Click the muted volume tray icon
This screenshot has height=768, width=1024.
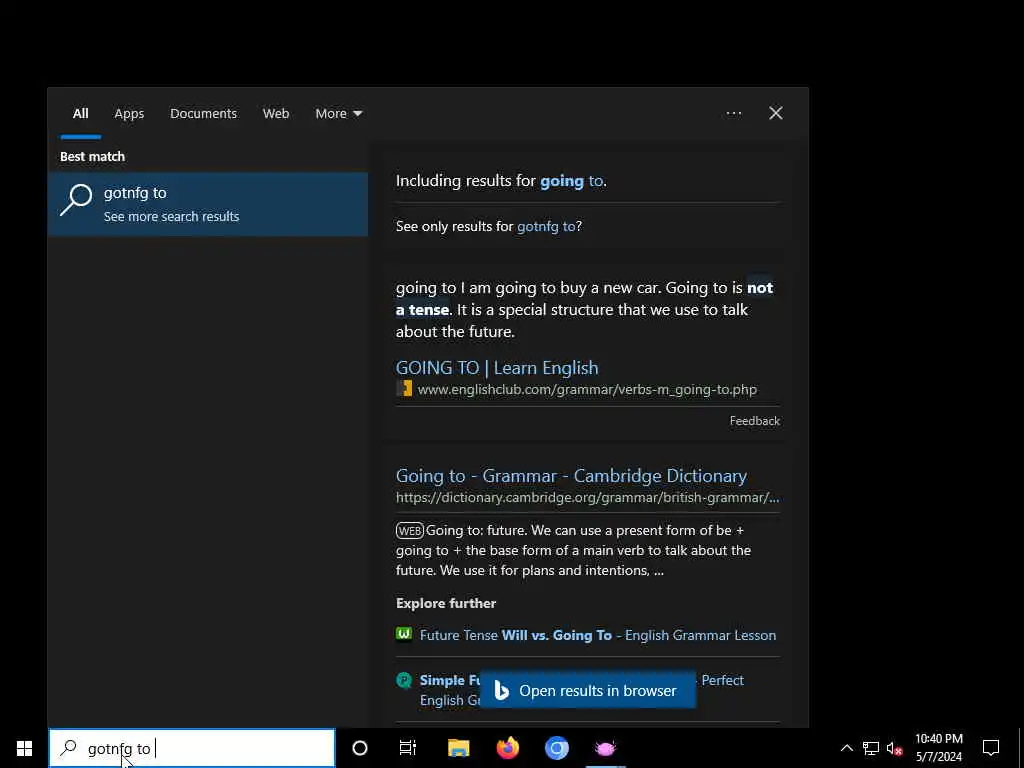[895, 748]
